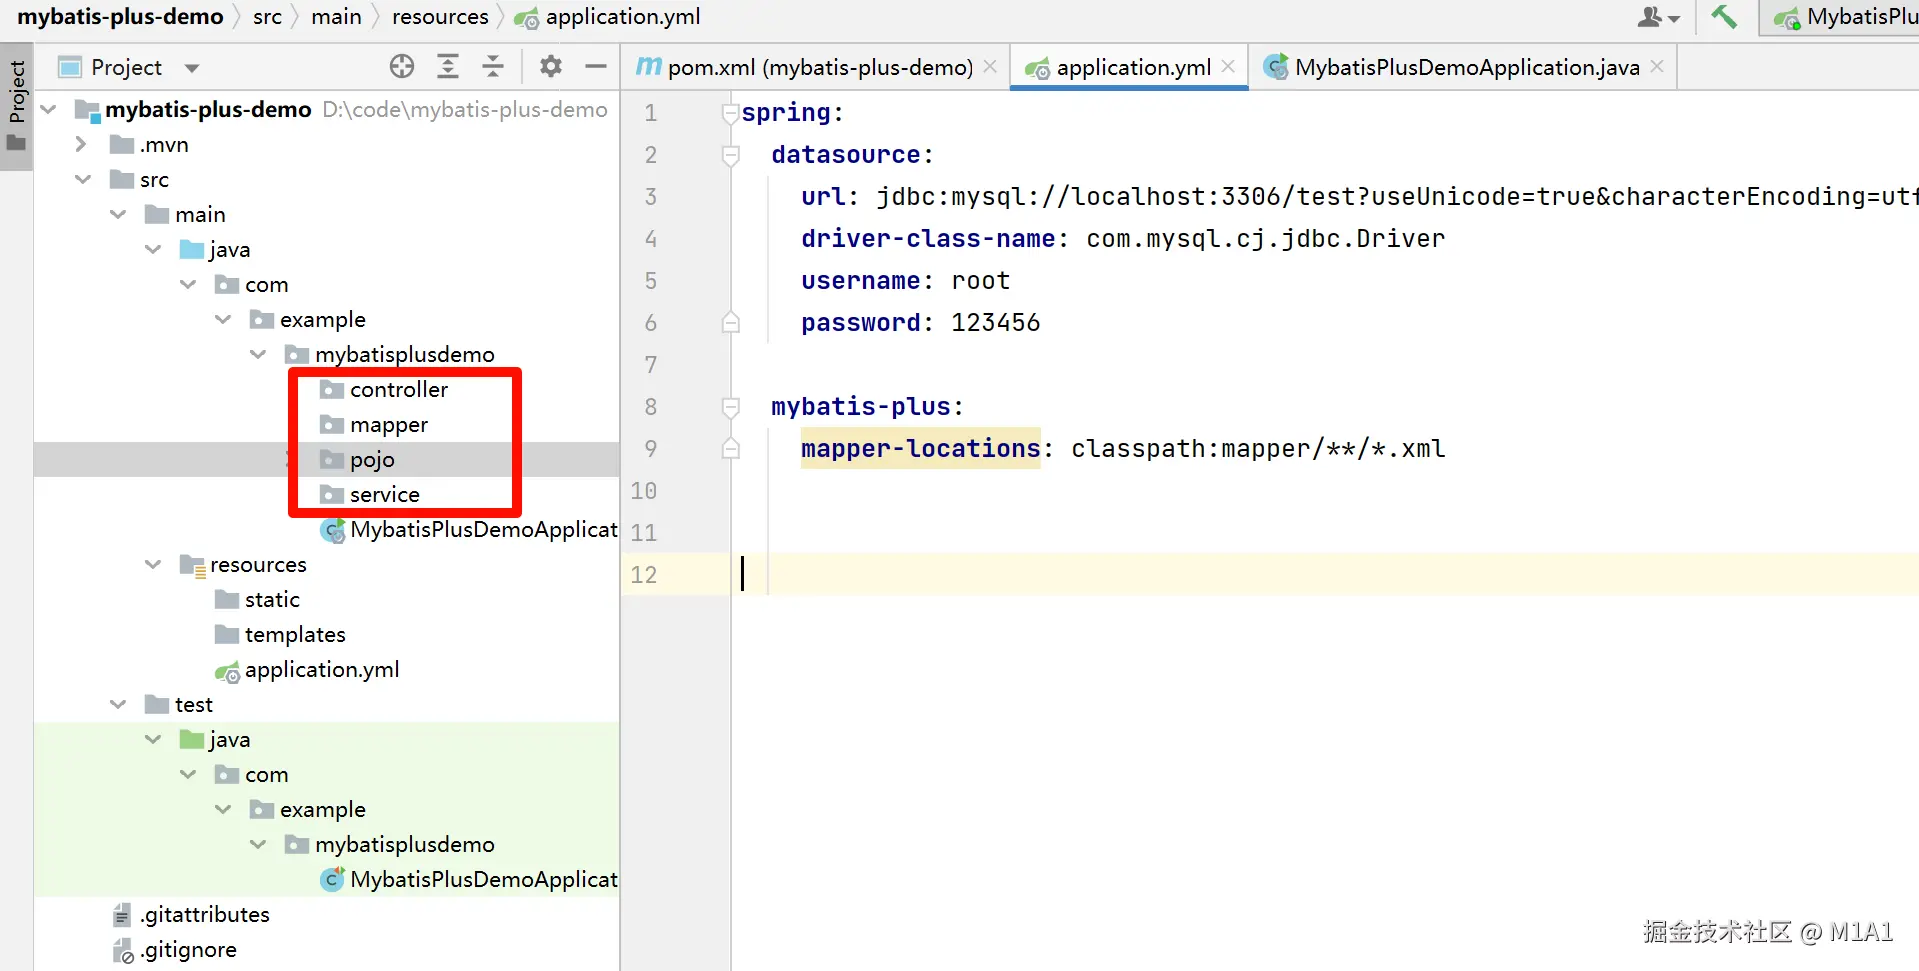Open Project panel settings gear

point(551,67)
